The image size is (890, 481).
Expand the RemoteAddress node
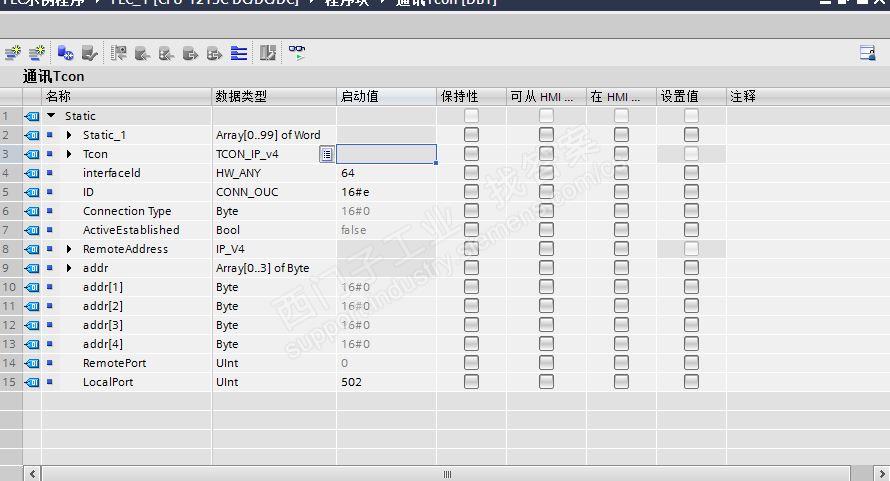pyautogui.click(x=69, y=249)
